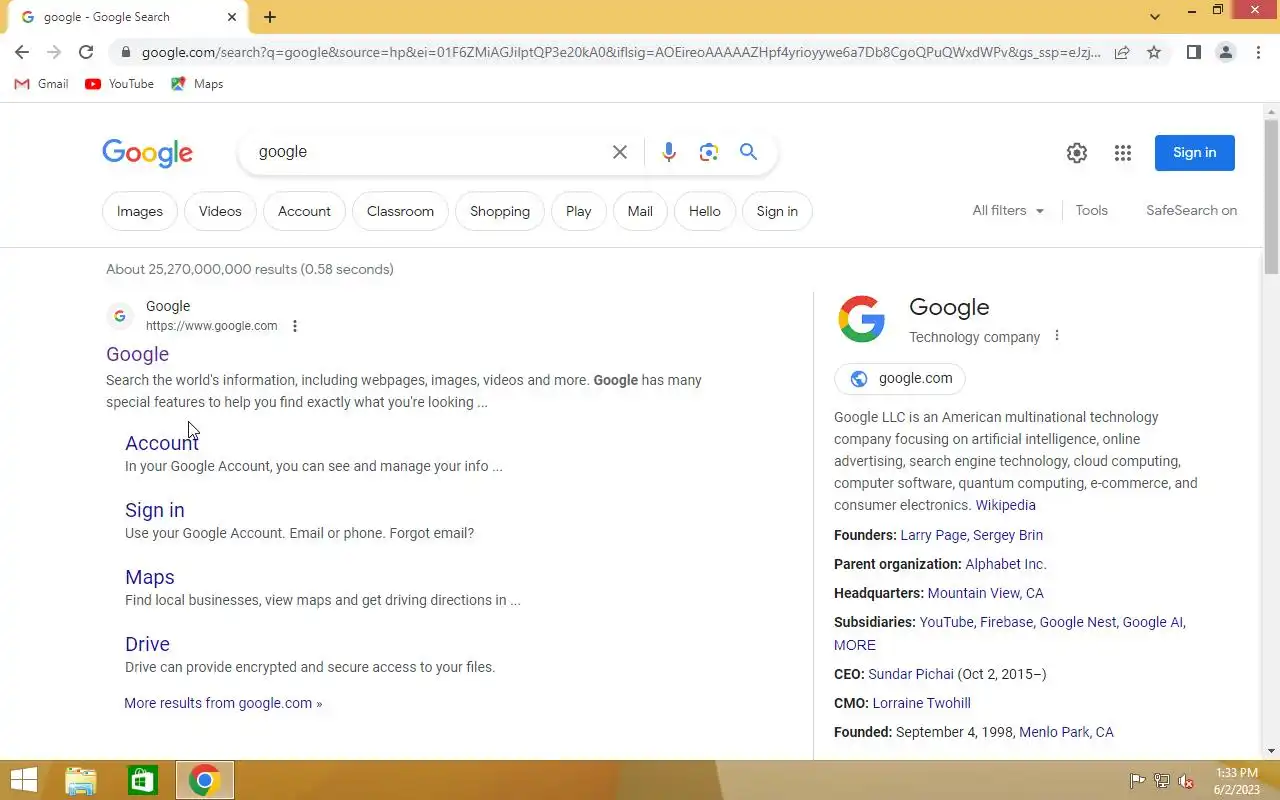The image size is (1280, 800).
Task: Click Sundar Pichai link
Action: (x=911, y=674)
